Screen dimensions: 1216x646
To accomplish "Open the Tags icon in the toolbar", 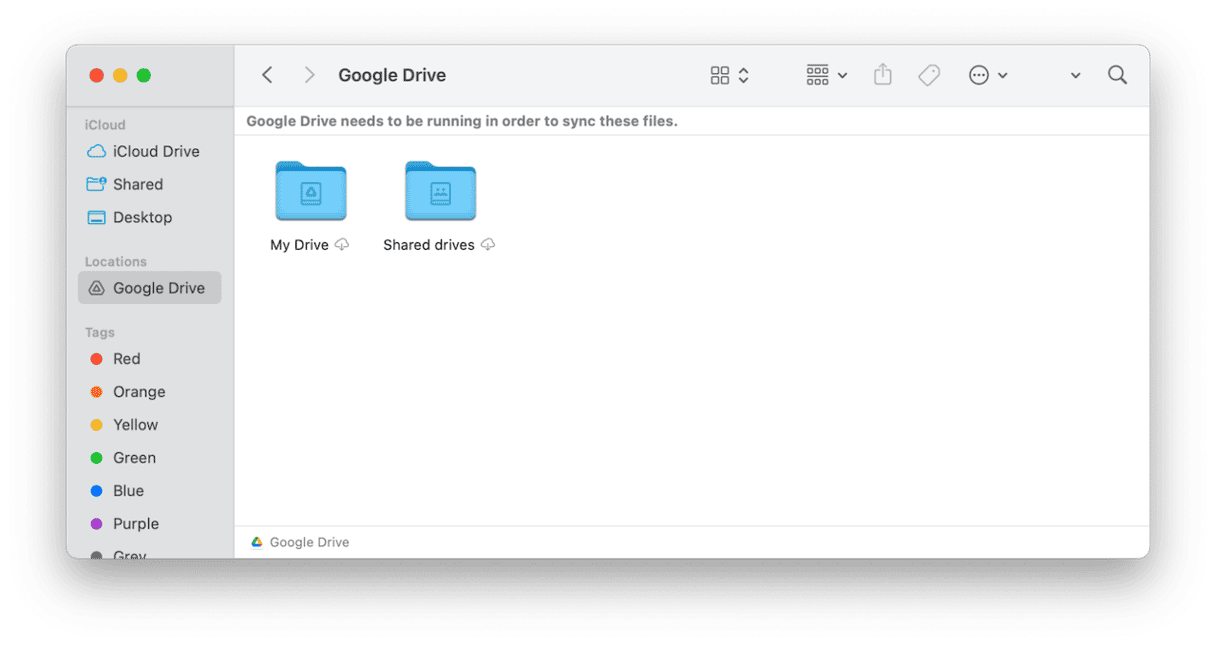I will pyautogui.click(x=929, y=74).
